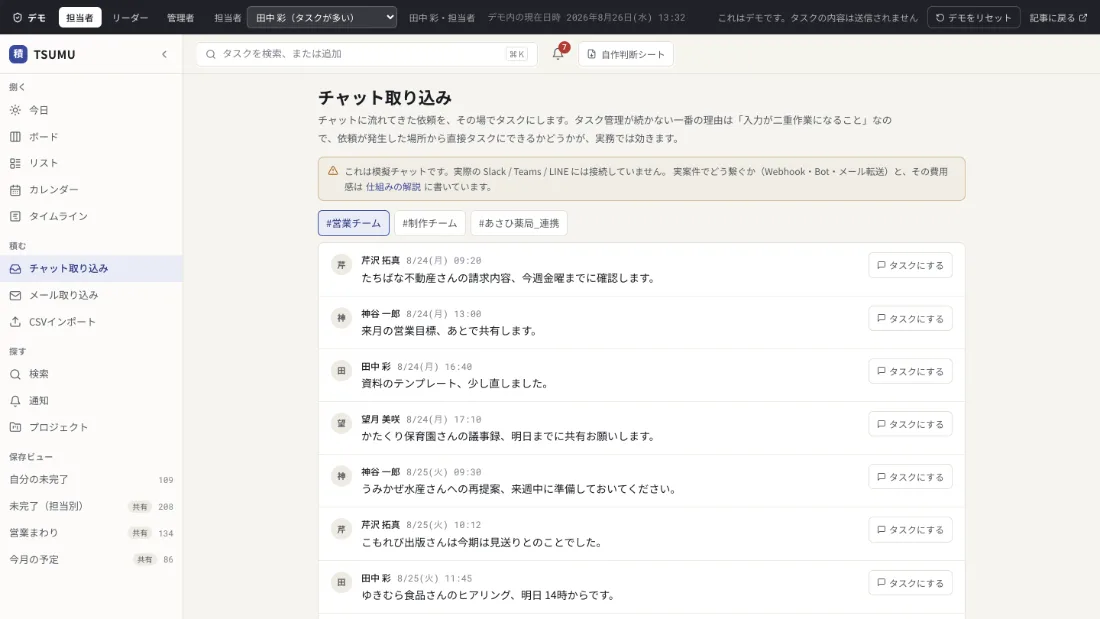This screenshot has height=619, width=1100.
Task: Open 自作判断シート button
Action: coord(626,54)
